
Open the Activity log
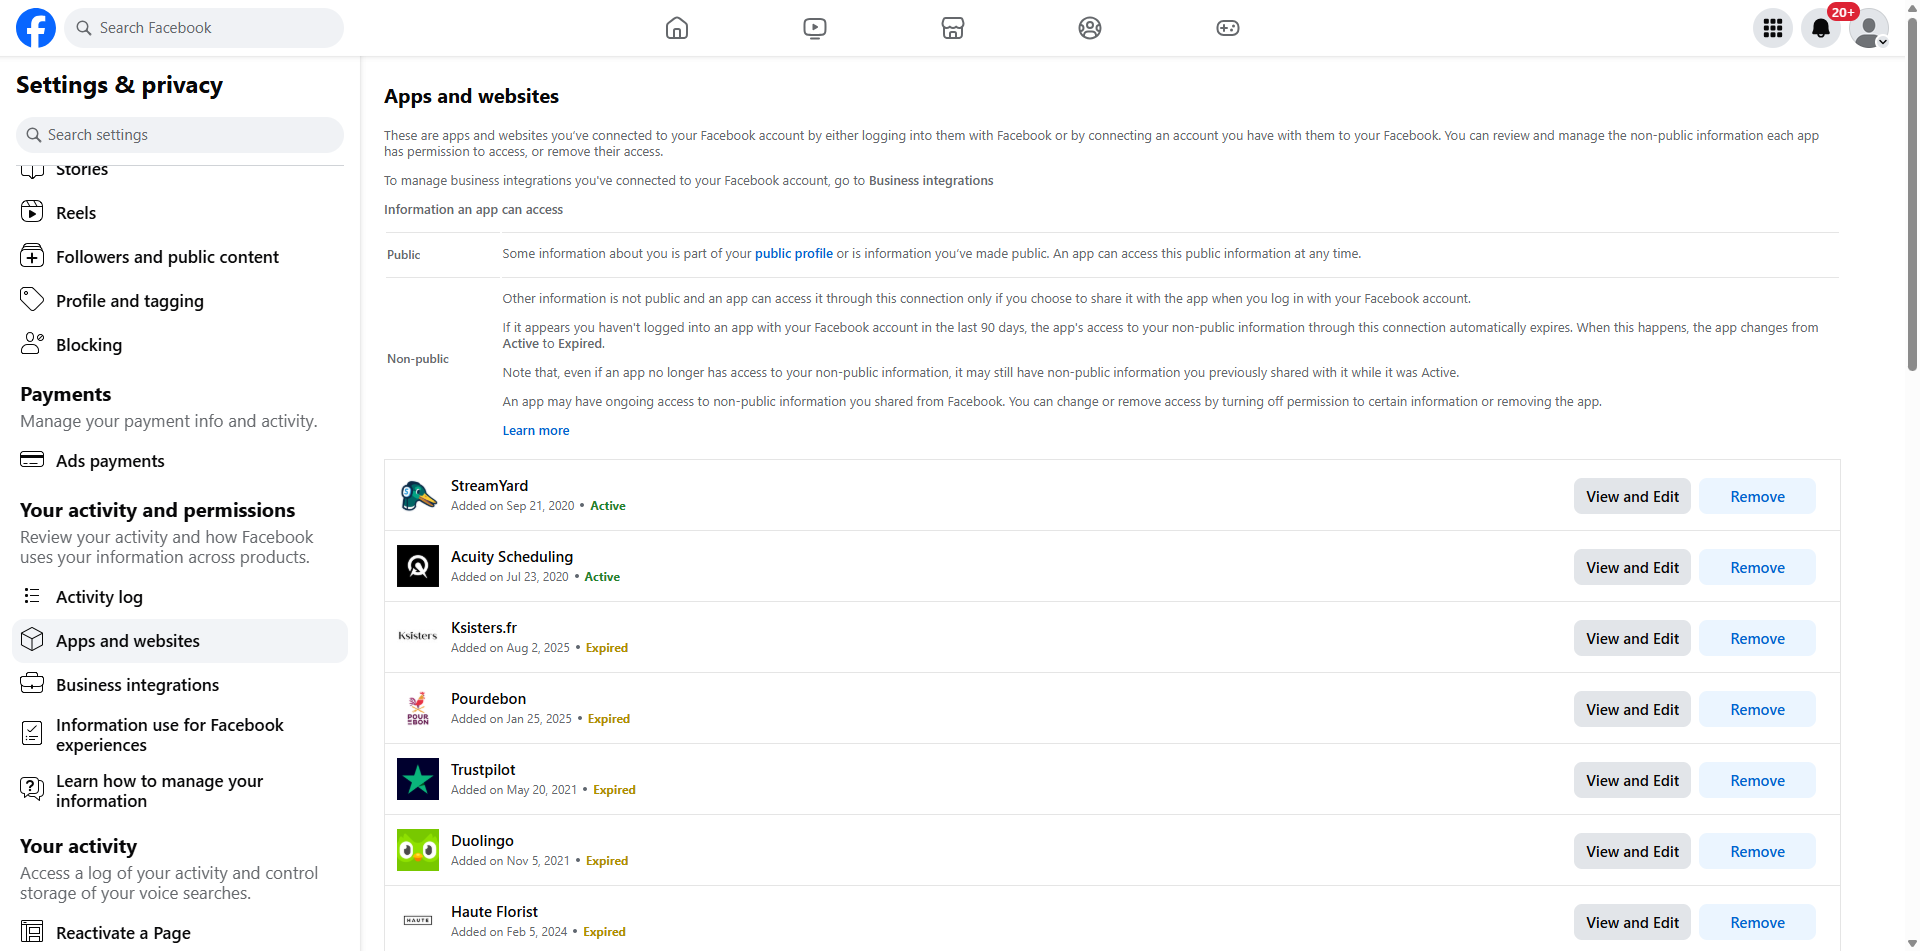click(x=99, y=596)
